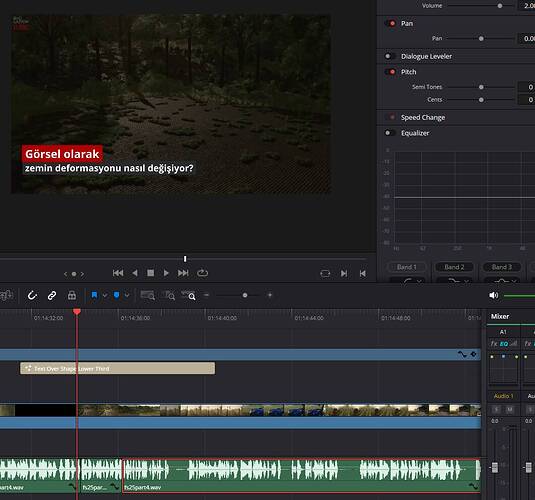Screen dimensions: 535x500
Task: Select the Band 1 equalizer button
Action: pyautogui.click(x=407, y=267)
